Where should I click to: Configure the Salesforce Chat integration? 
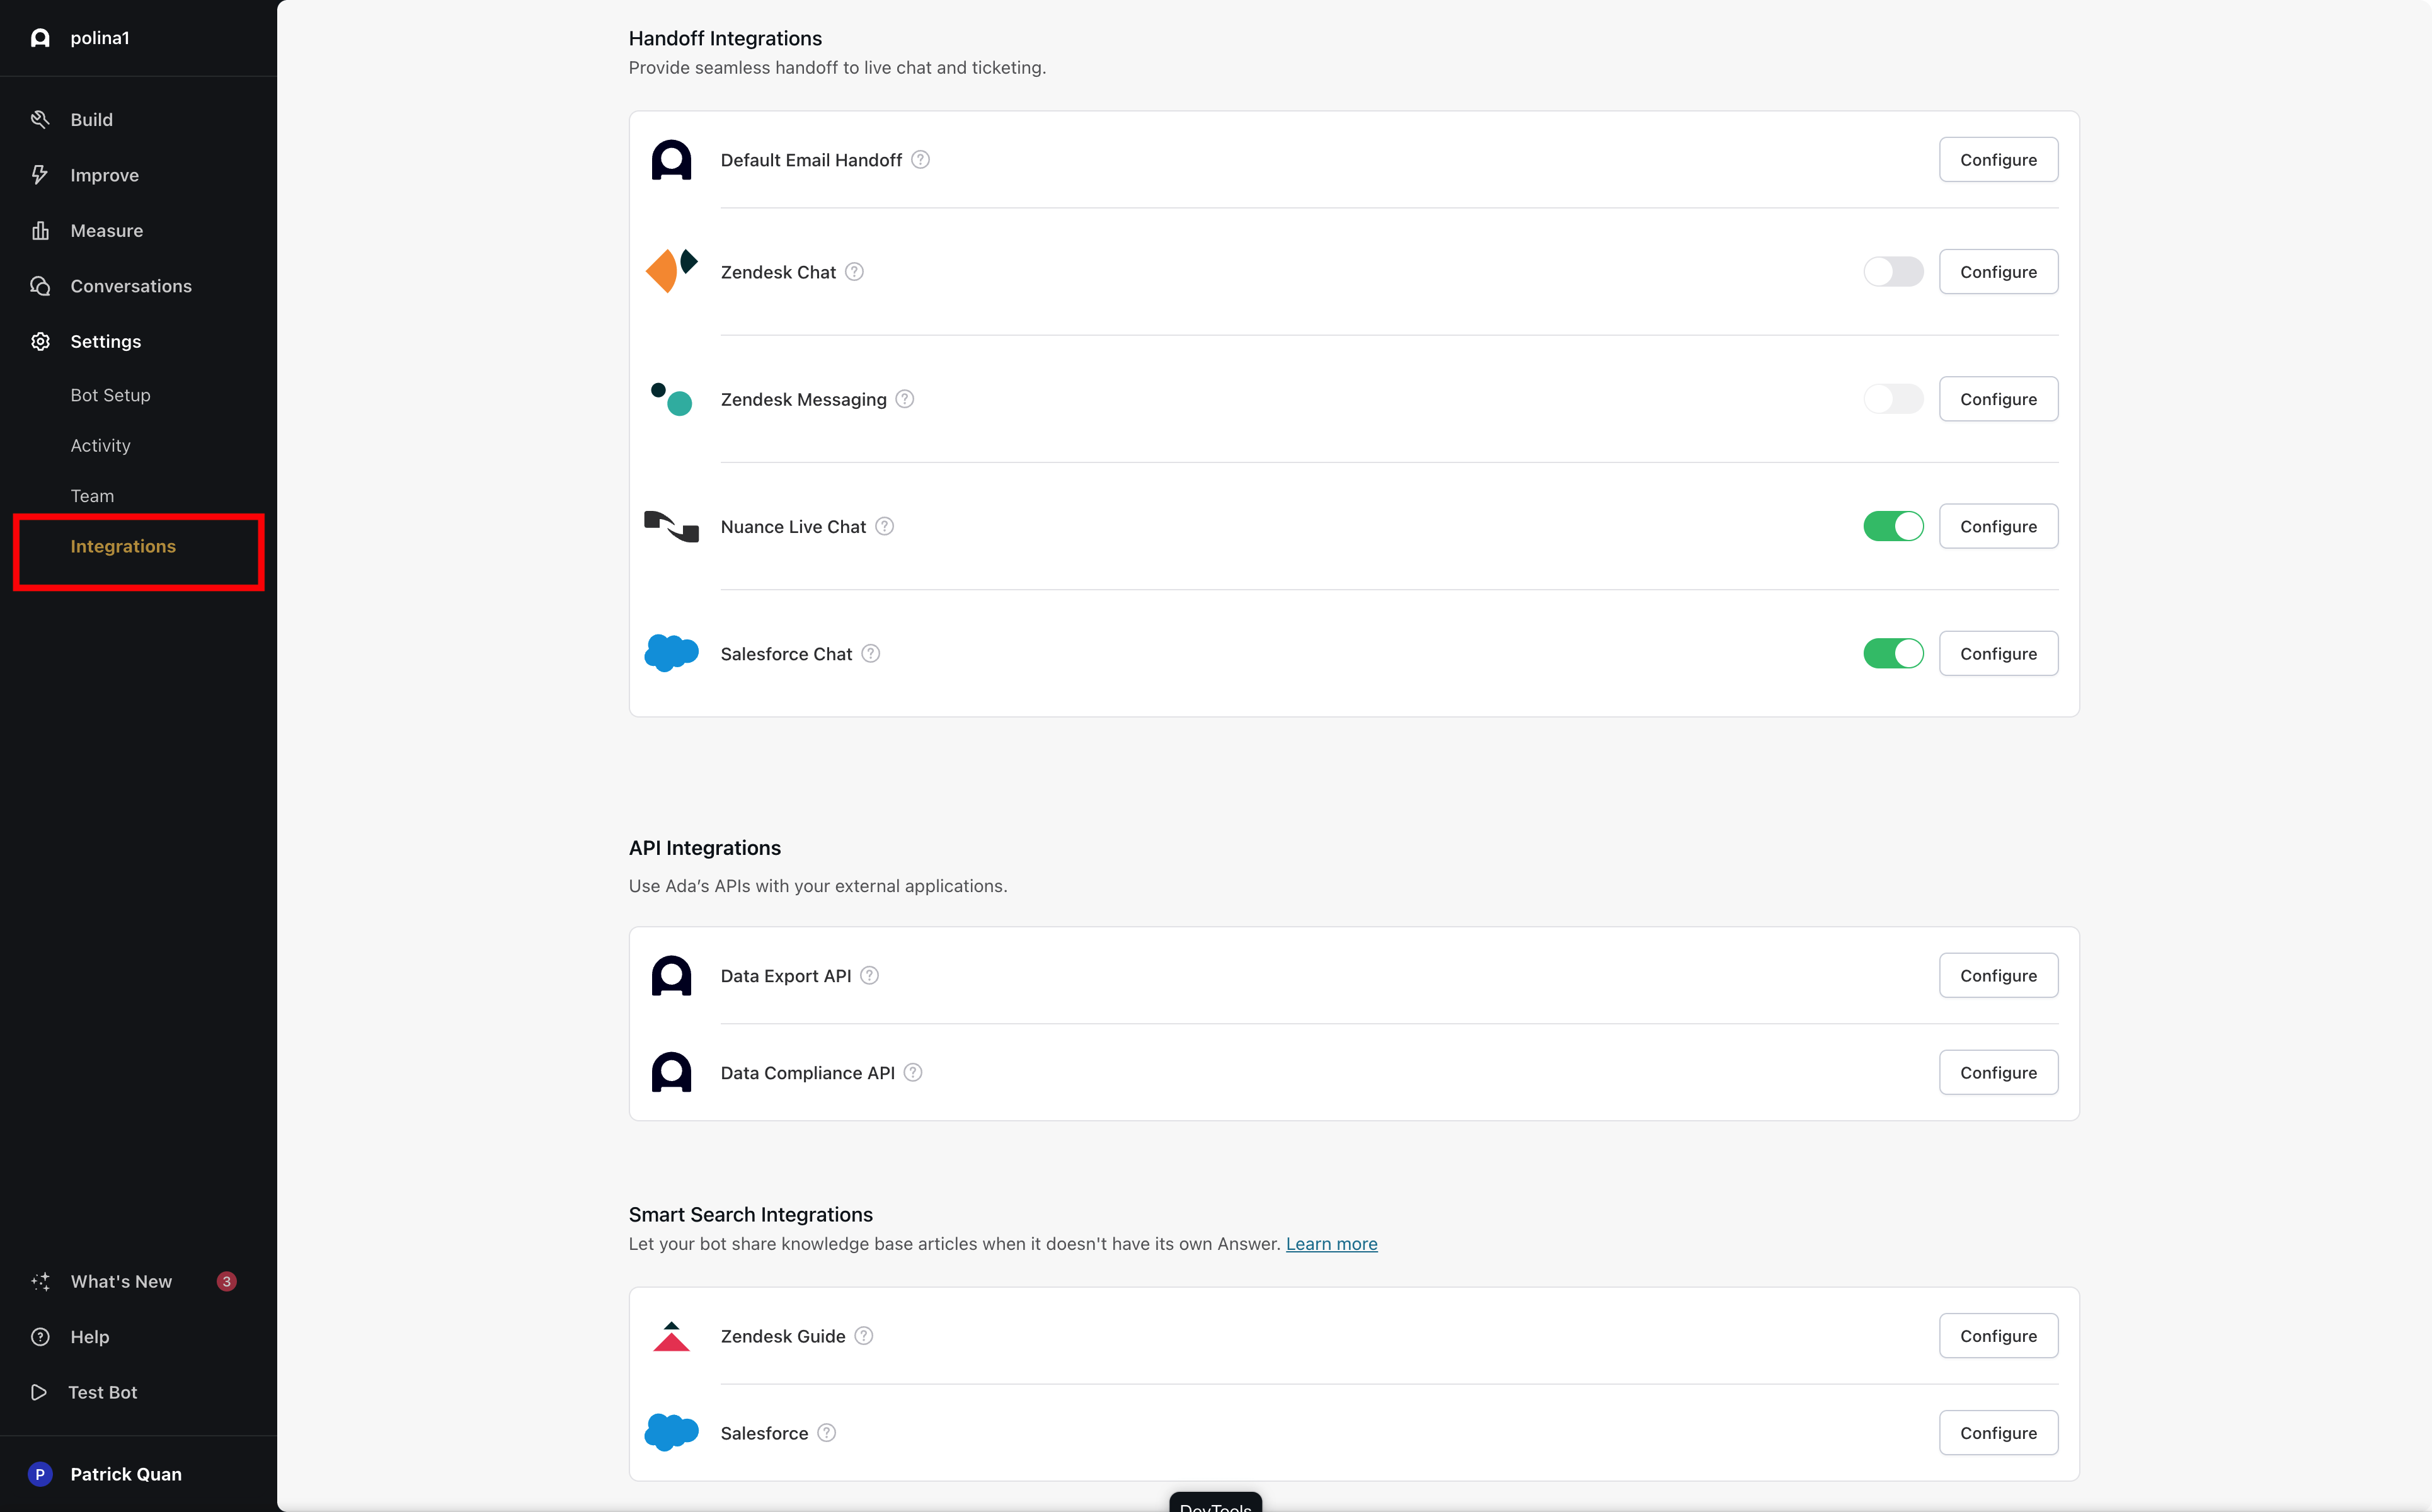1998,653
